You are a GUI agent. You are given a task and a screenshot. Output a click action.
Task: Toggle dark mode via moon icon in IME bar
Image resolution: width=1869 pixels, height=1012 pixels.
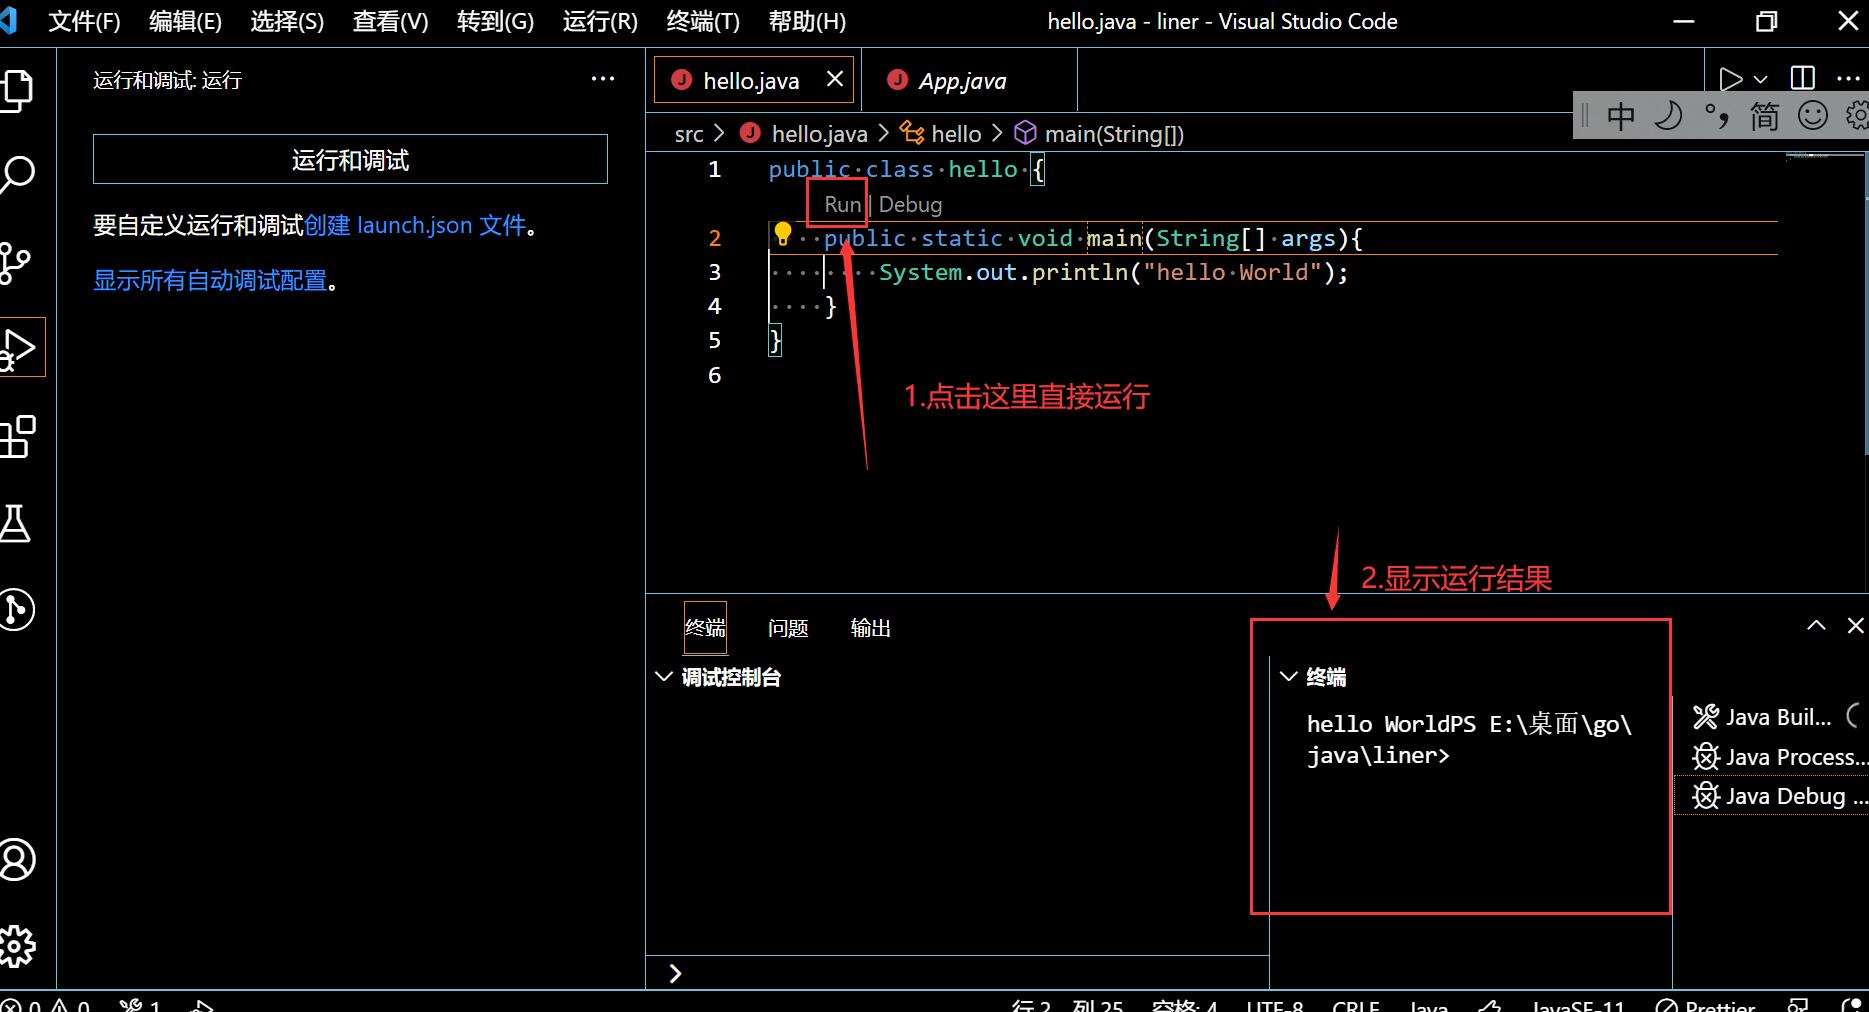[x=1668, y=115]
